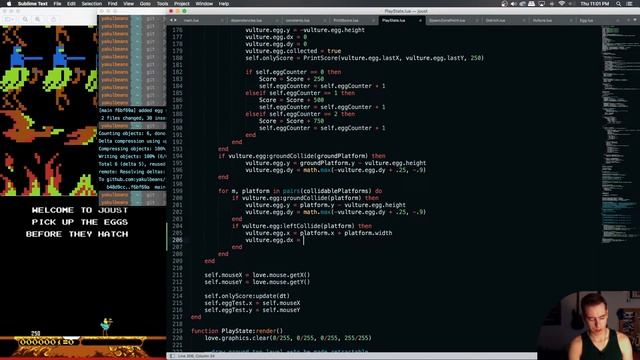This screenshot has height=360, width=640.
Task: Open the Find menu
Action: pos(112,4)
